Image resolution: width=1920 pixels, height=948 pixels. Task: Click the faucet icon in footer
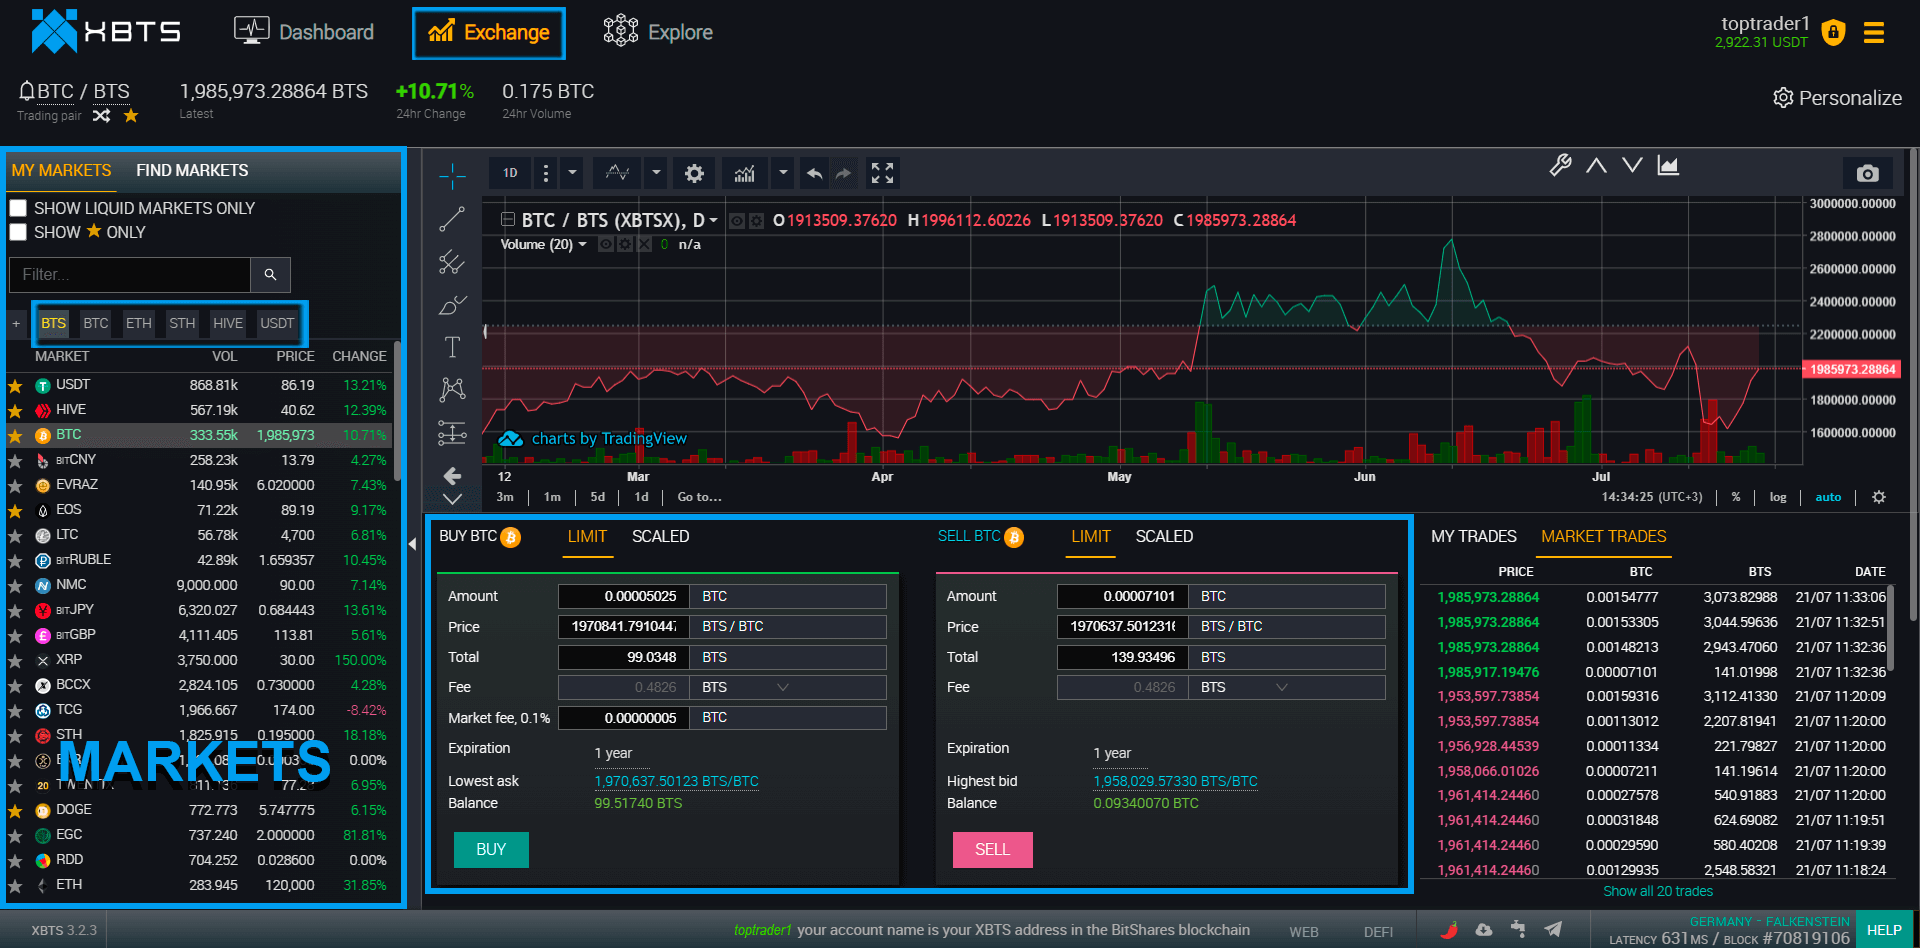(1518, 929)
